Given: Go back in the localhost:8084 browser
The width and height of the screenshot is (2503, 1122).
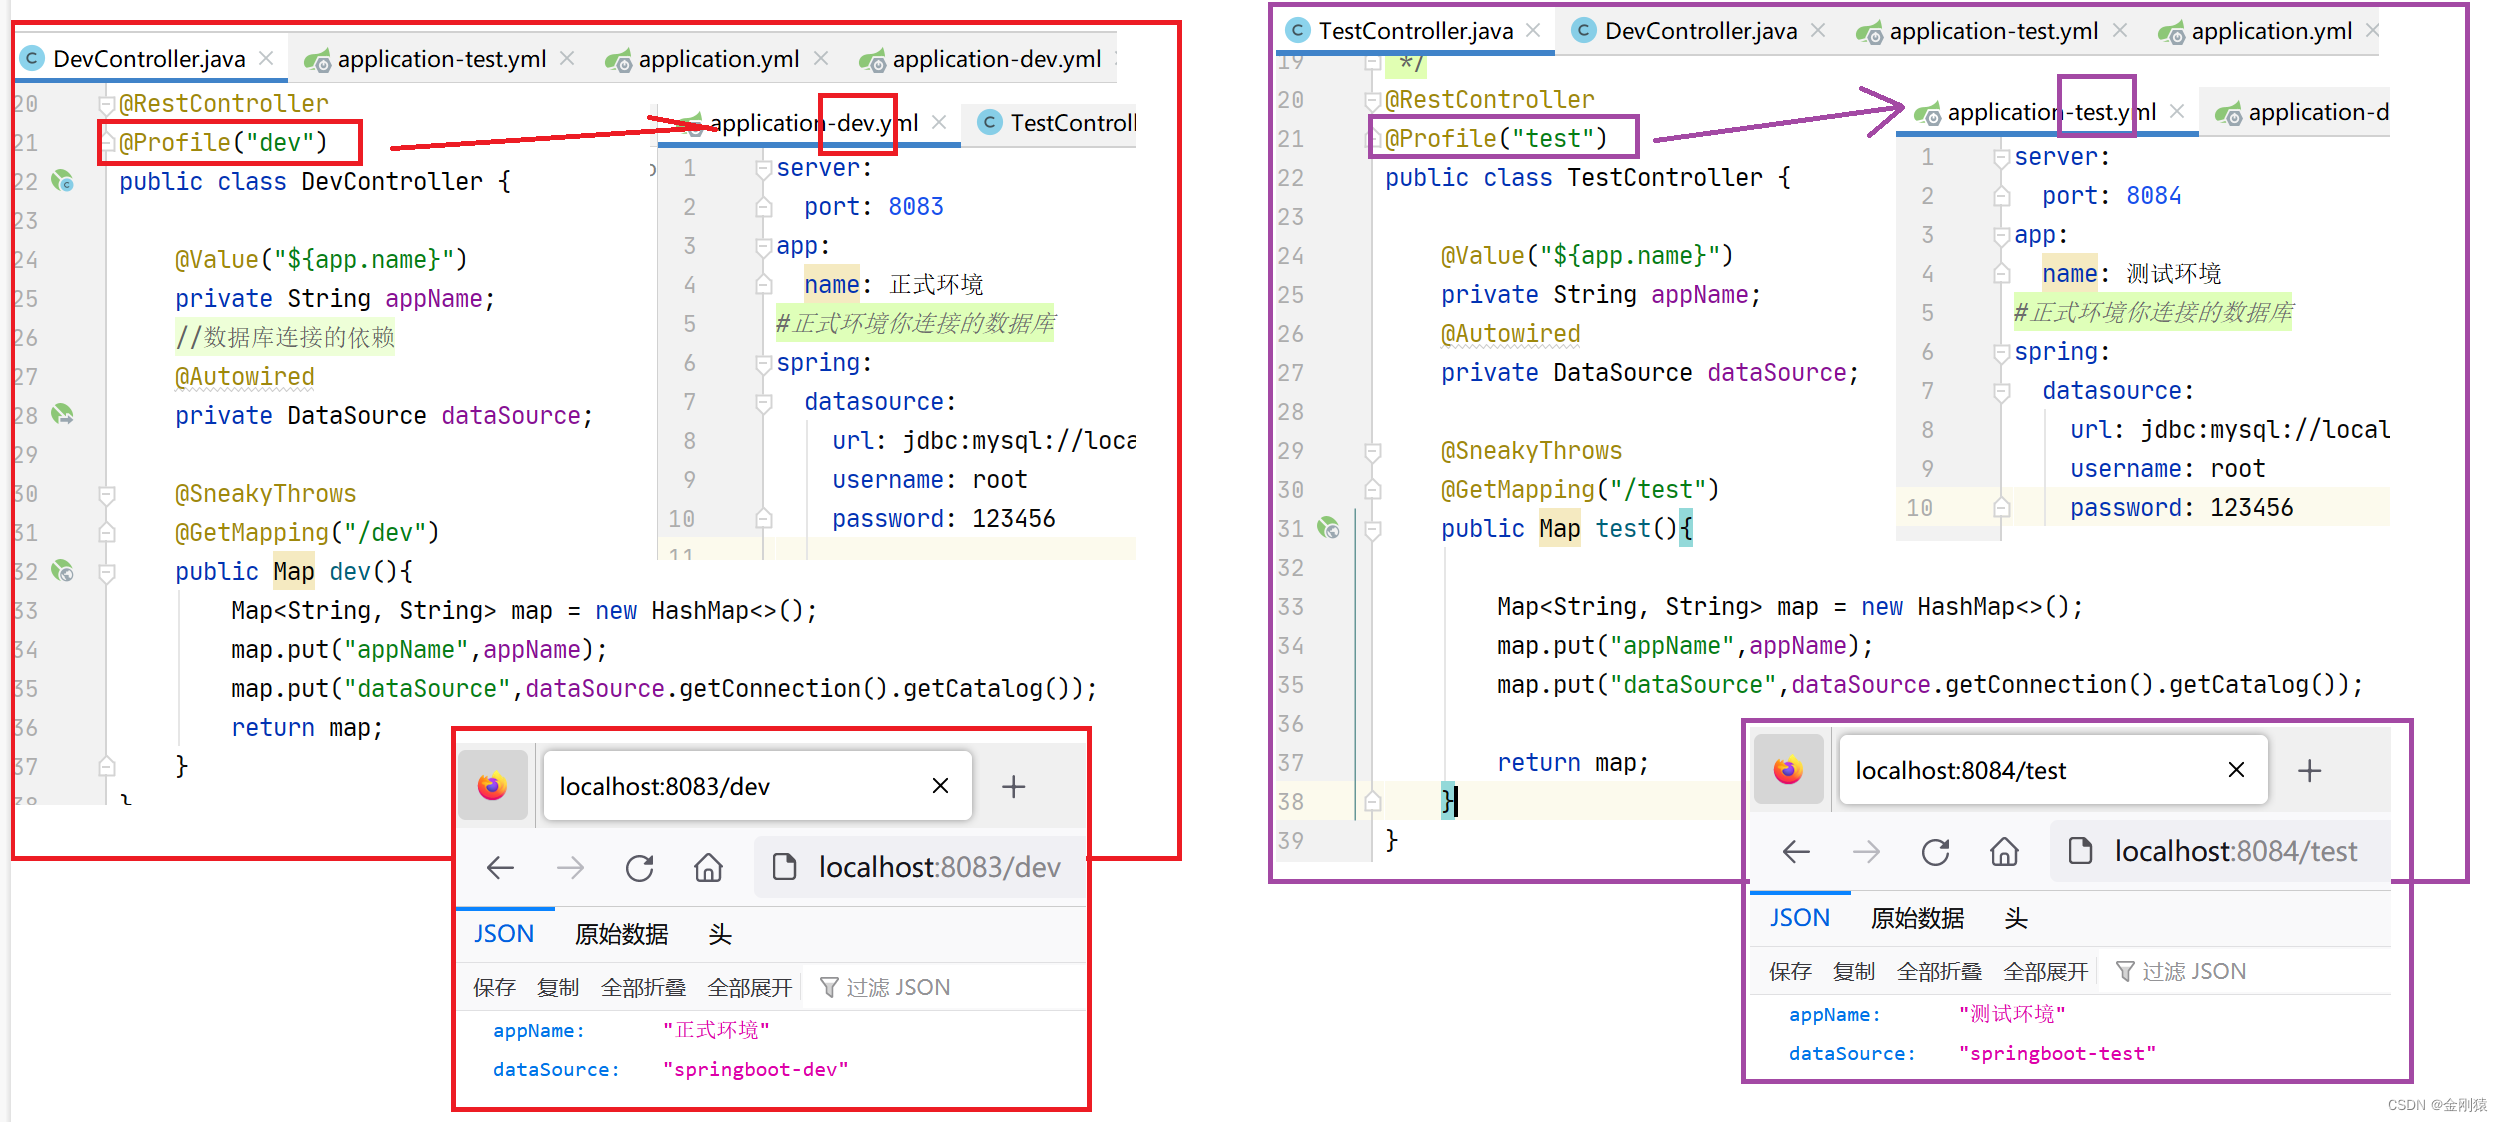Looking at the screenshot, I should (x=1796, y=851).
